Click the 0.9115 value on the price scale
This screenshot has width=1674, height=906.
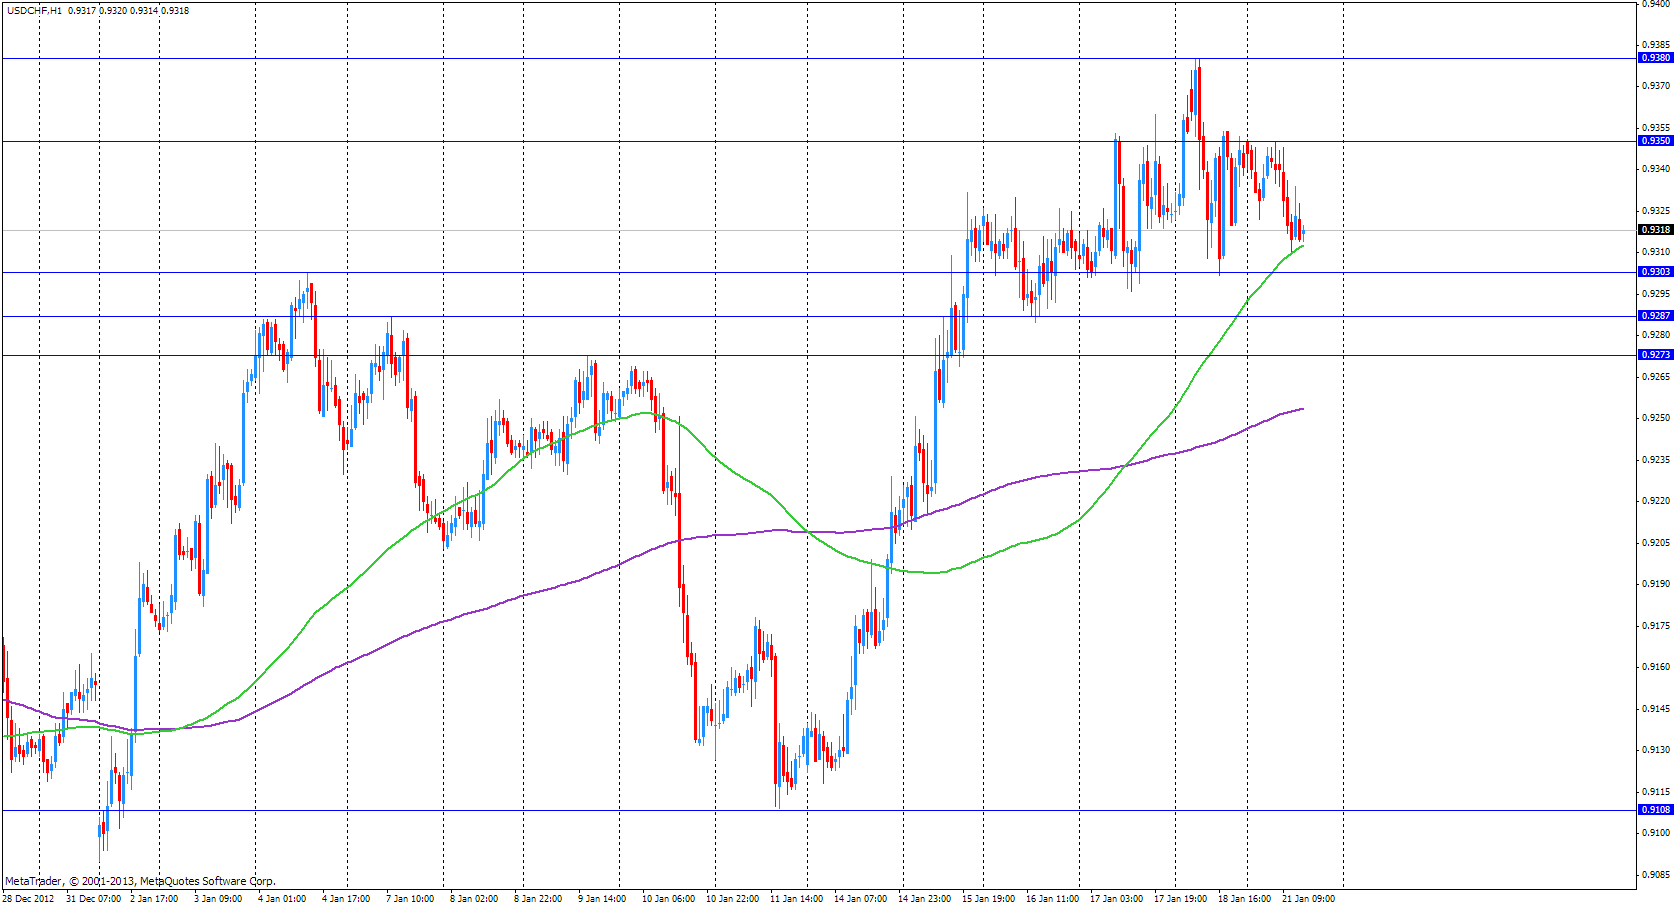(1656, 792)
